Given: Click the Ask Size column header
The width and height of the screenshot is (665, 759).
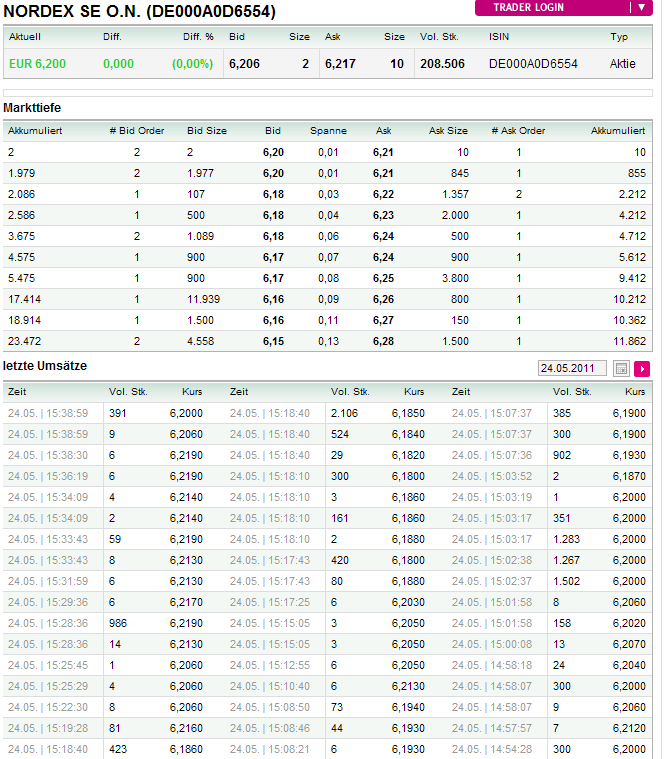Looking at the screenshot, I should (x=448, y=131).
